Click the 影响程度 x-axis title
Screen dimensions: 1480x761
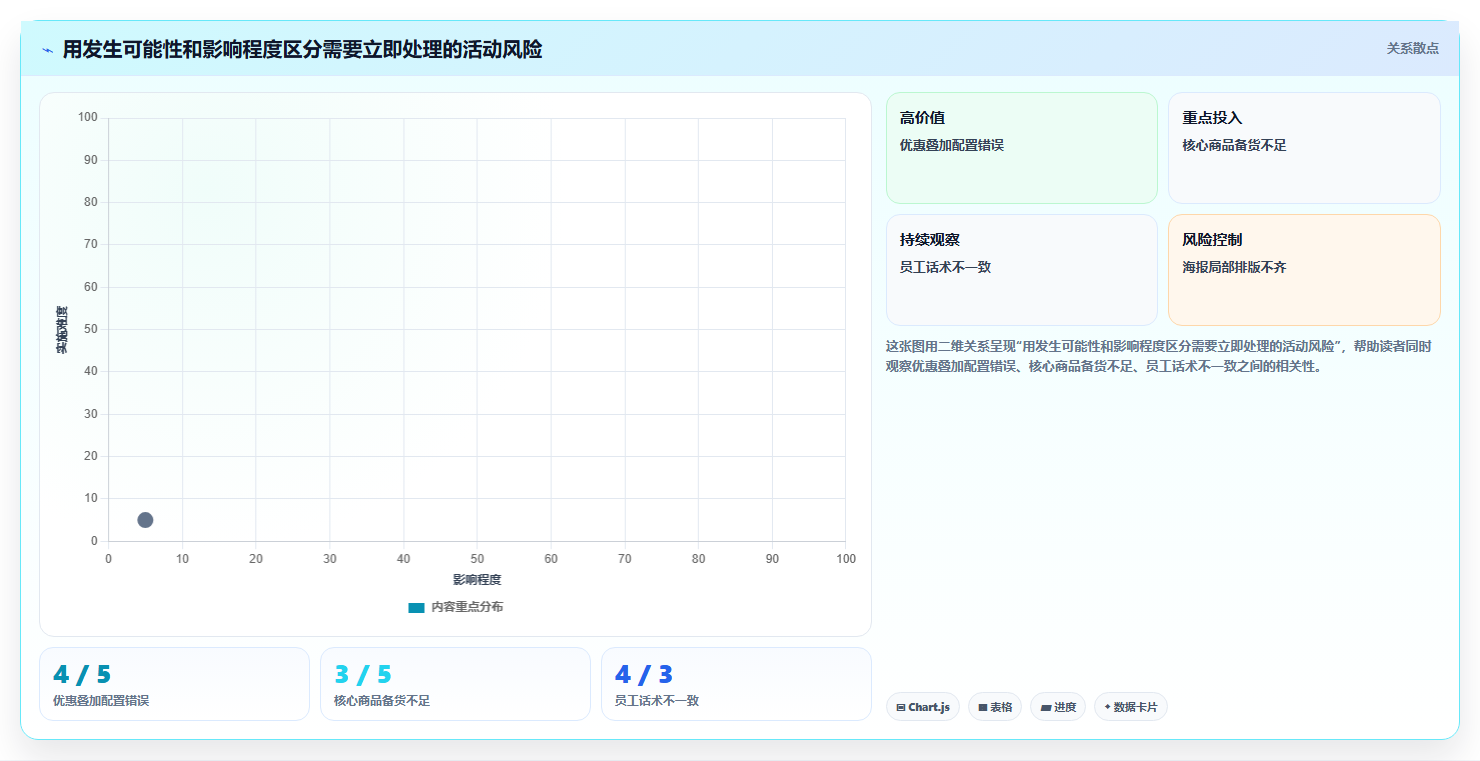pyautogui.click(x=477, y=580)
